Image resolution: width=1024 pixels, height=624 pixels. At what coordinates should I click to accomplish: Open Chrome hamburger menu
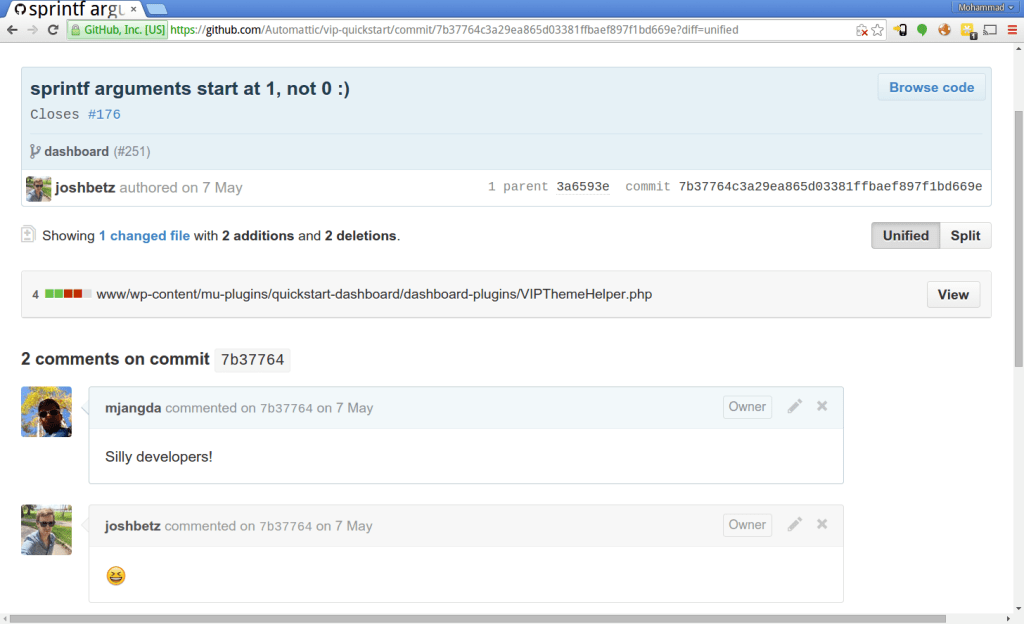point(1012,30)
